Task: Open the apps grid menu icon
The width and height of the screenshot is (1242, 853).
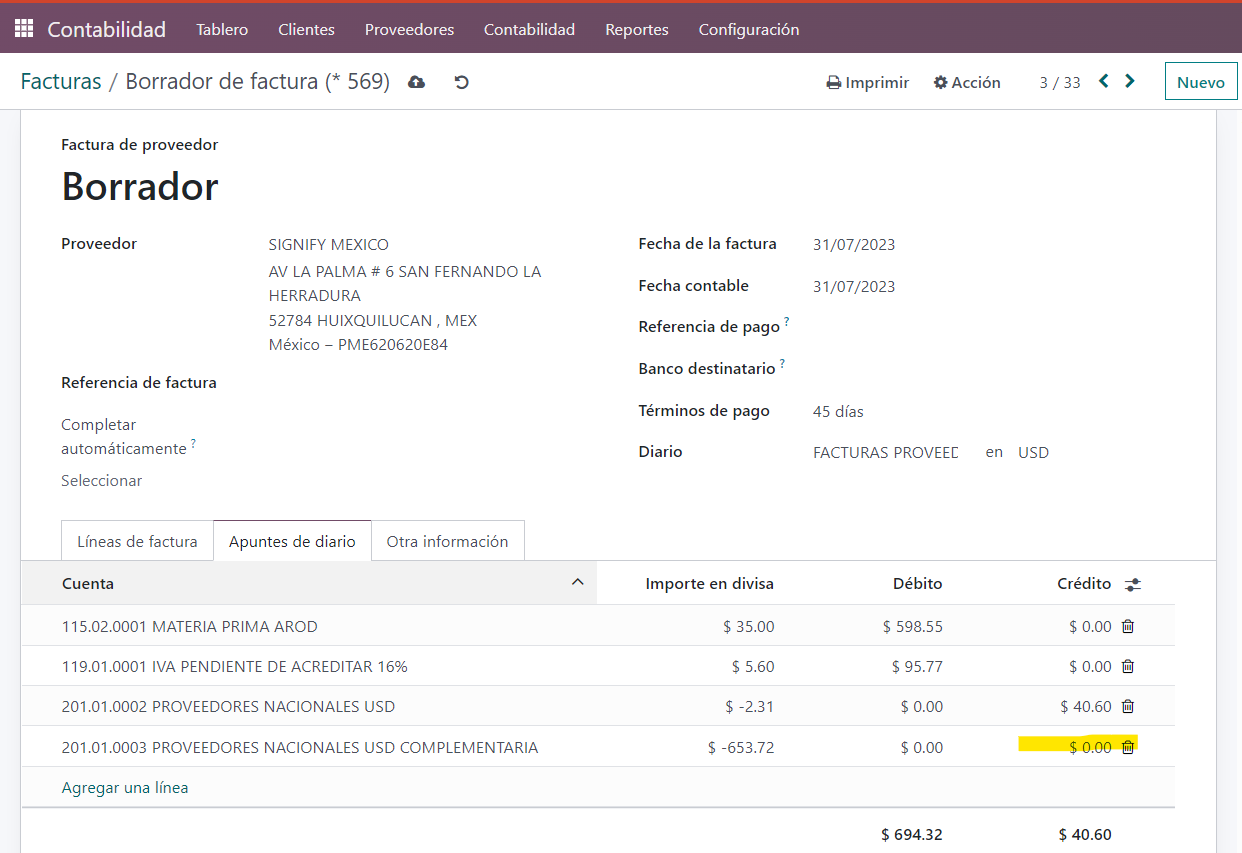Action: click(23, 29)
